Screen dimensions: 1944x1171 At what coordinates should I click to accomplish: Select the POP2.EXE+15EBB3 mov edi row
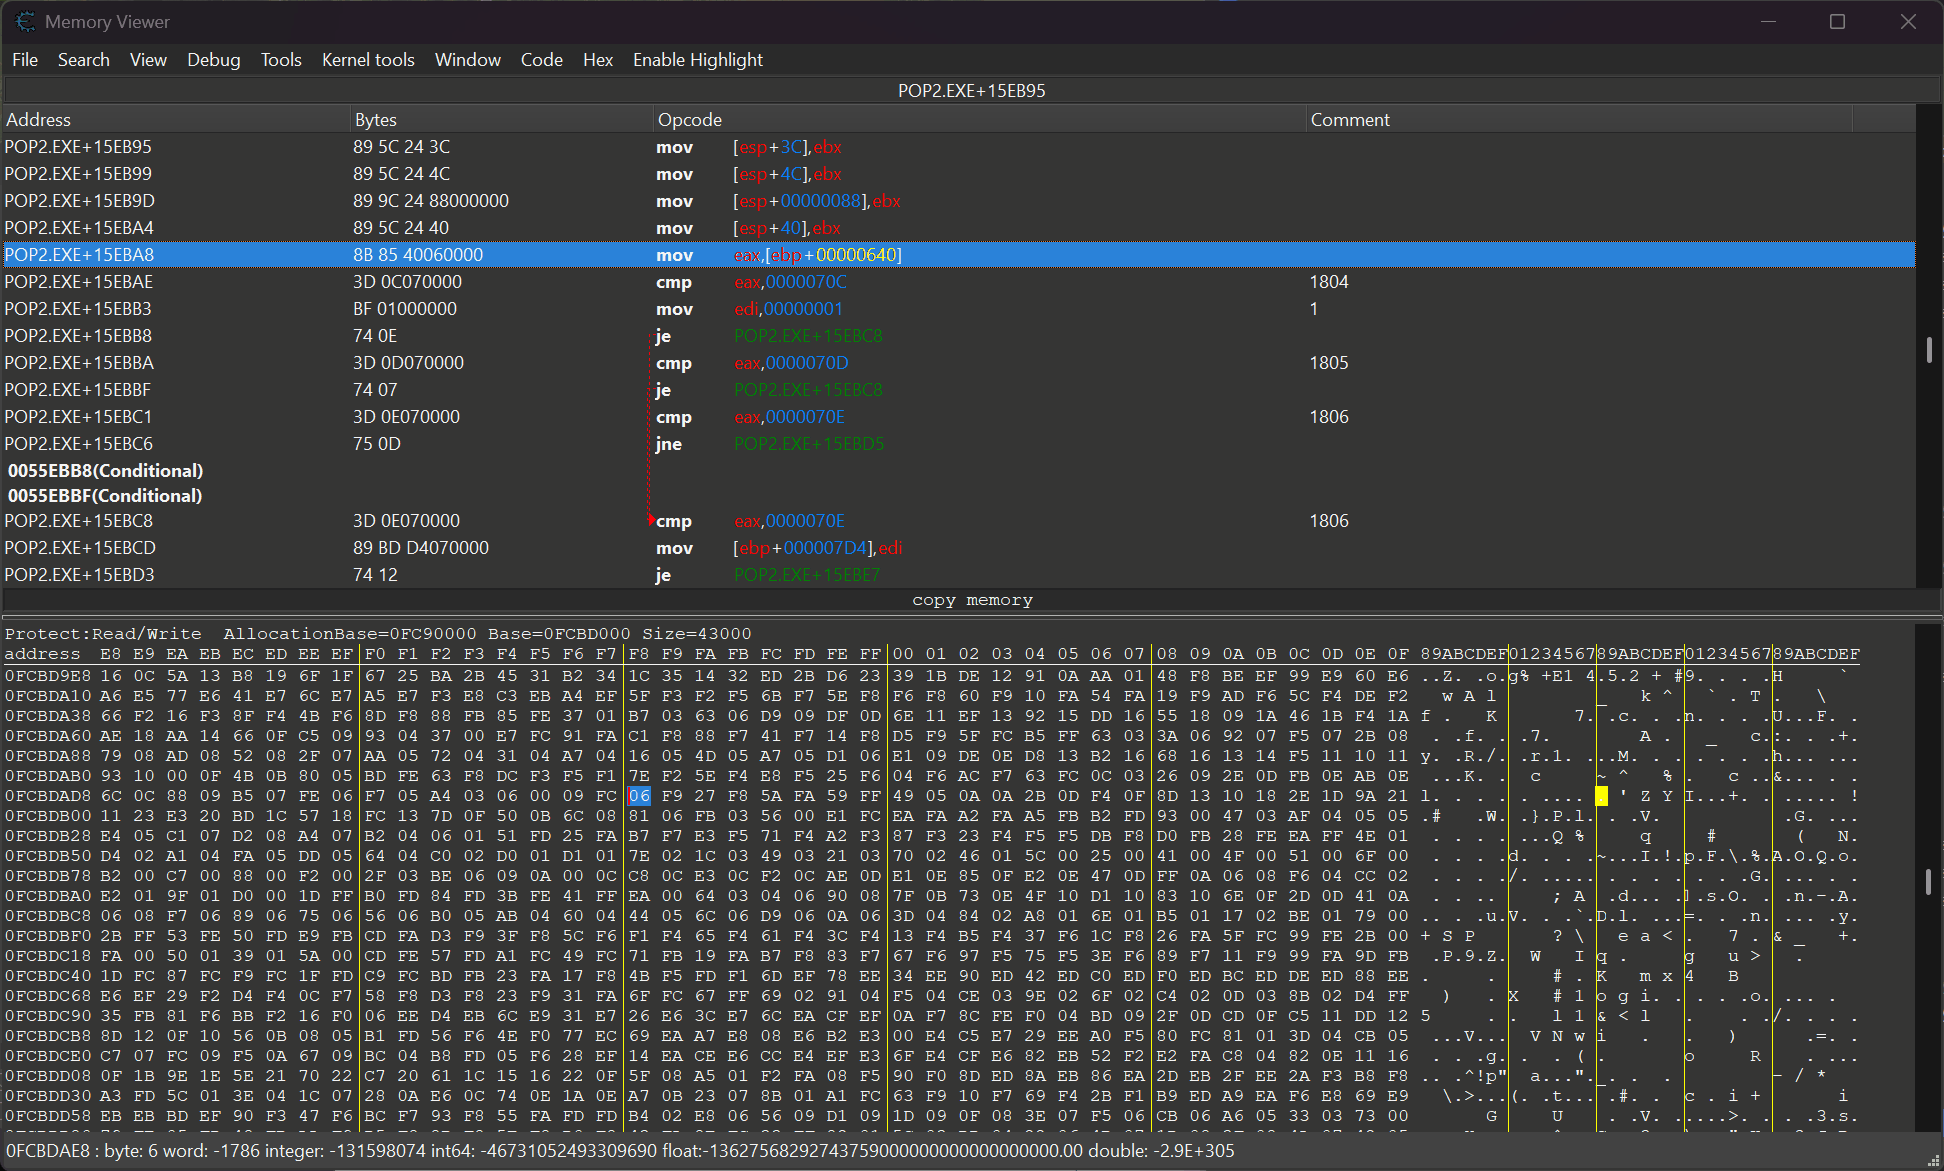tap(959, 309)
